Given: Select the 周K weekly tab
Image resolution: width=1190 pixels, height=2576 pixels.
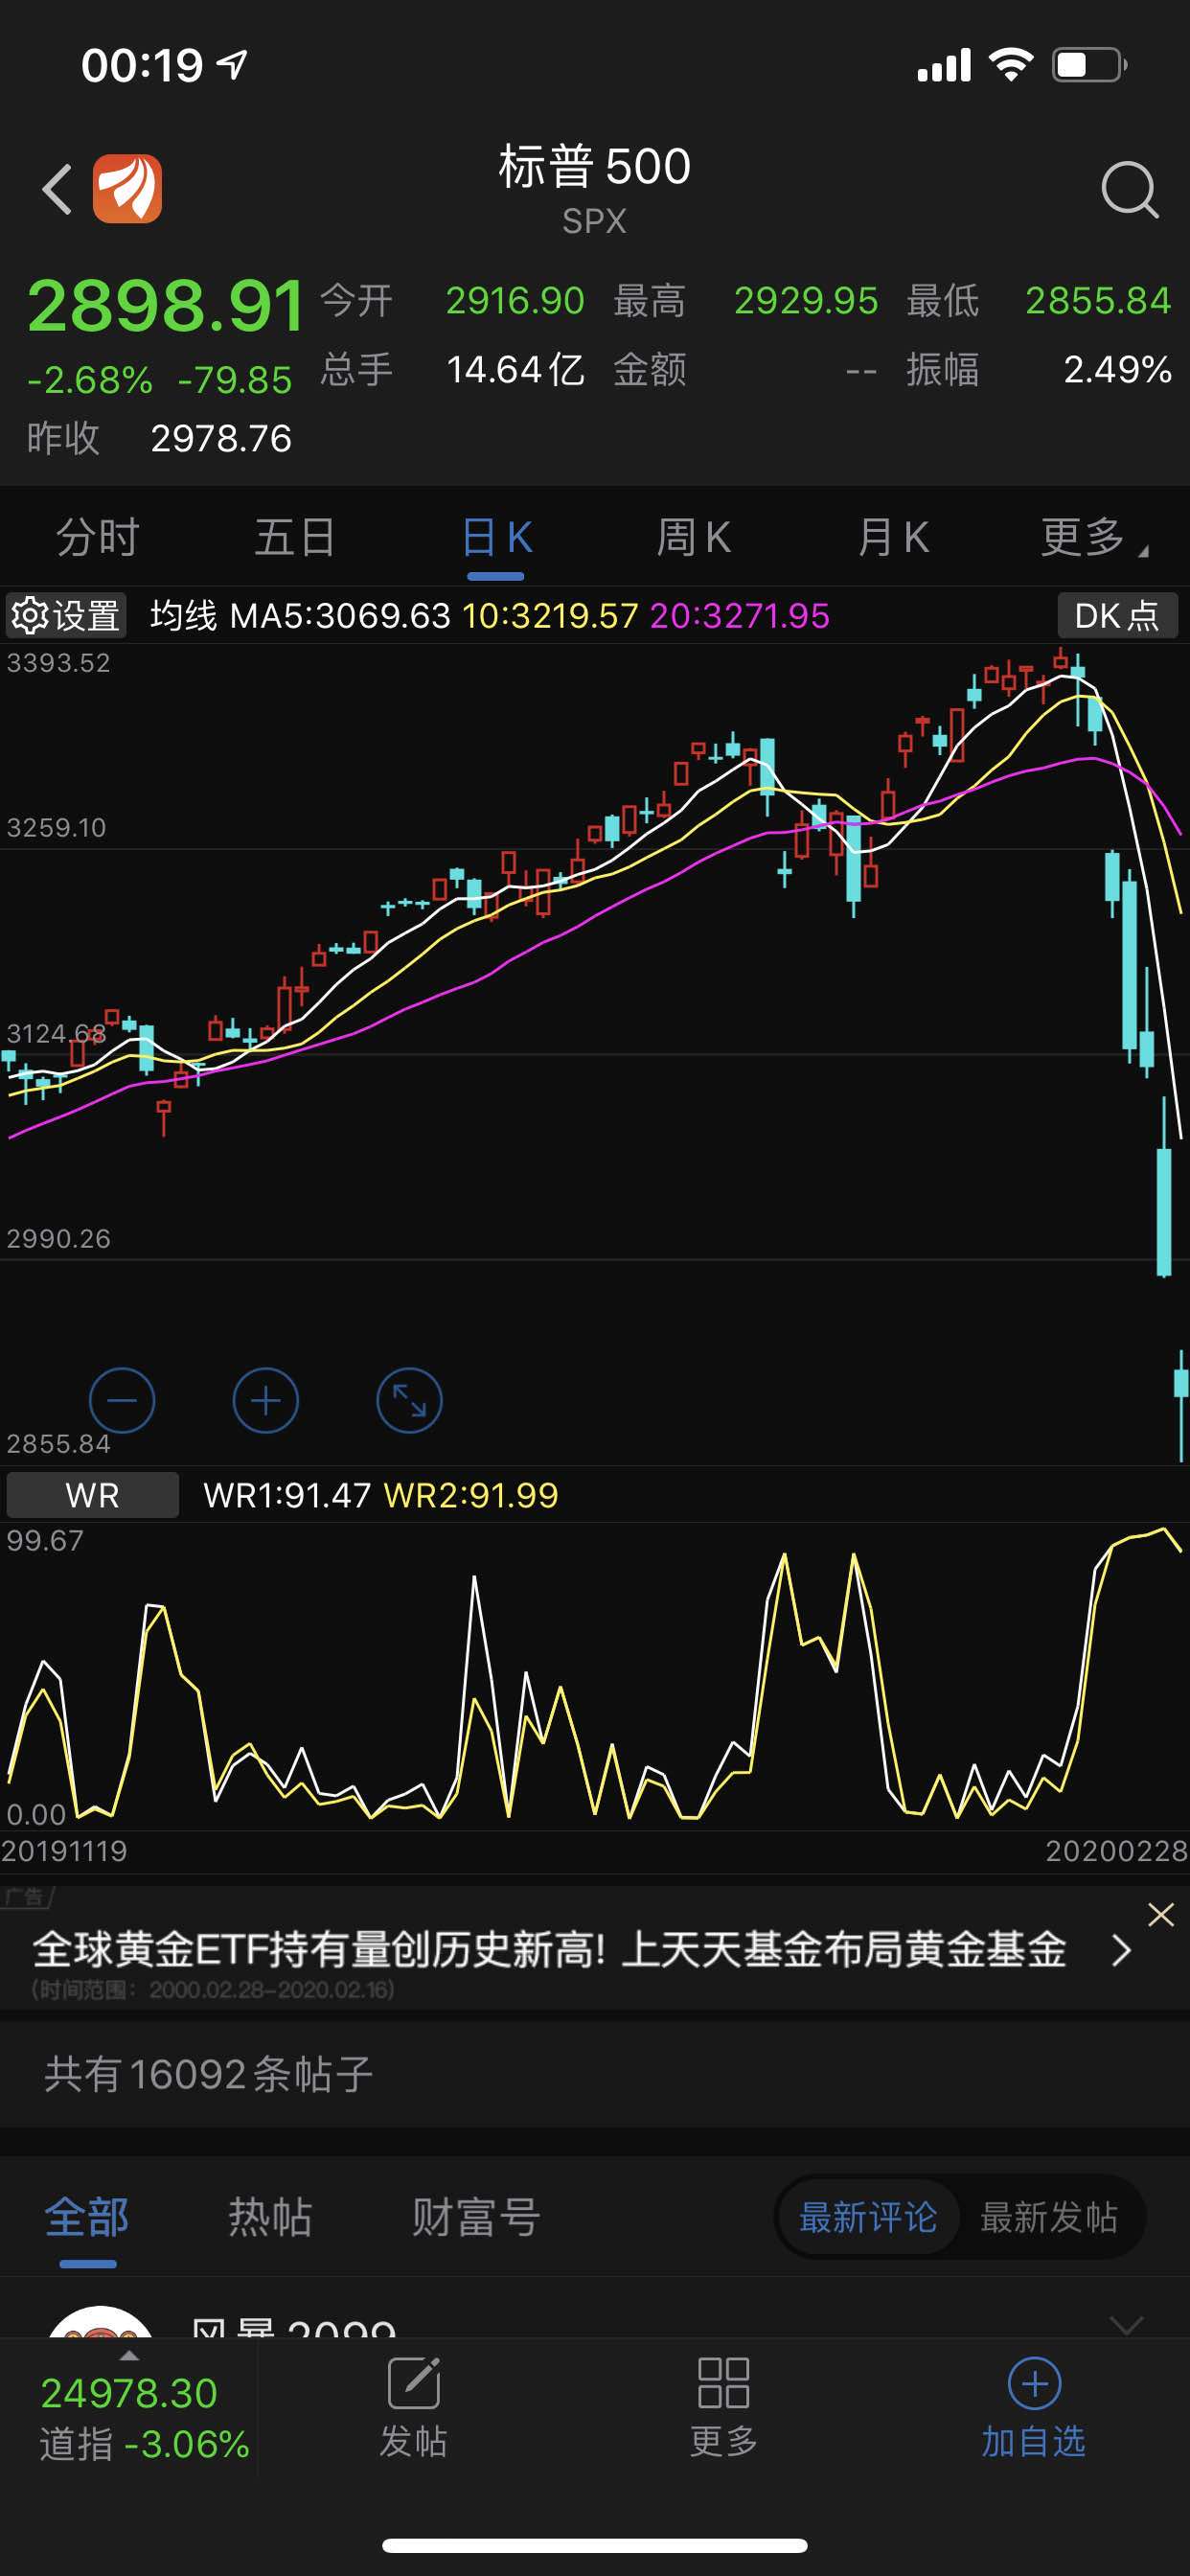Looking at the screenshot, I should coord(694,537).
